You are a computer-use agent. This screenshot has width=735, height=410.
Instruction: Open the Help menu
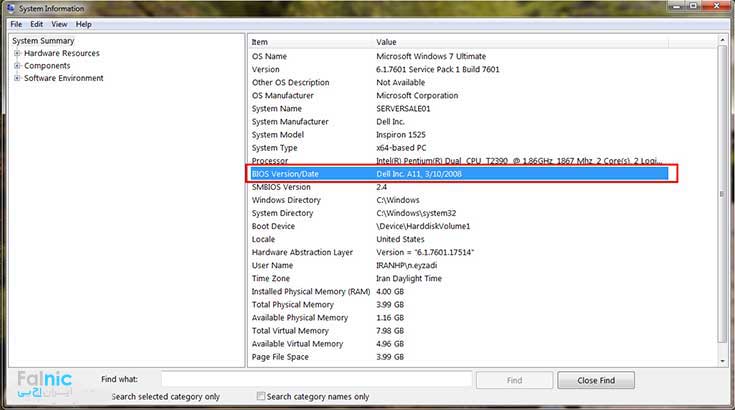click(x=83, y=24)
